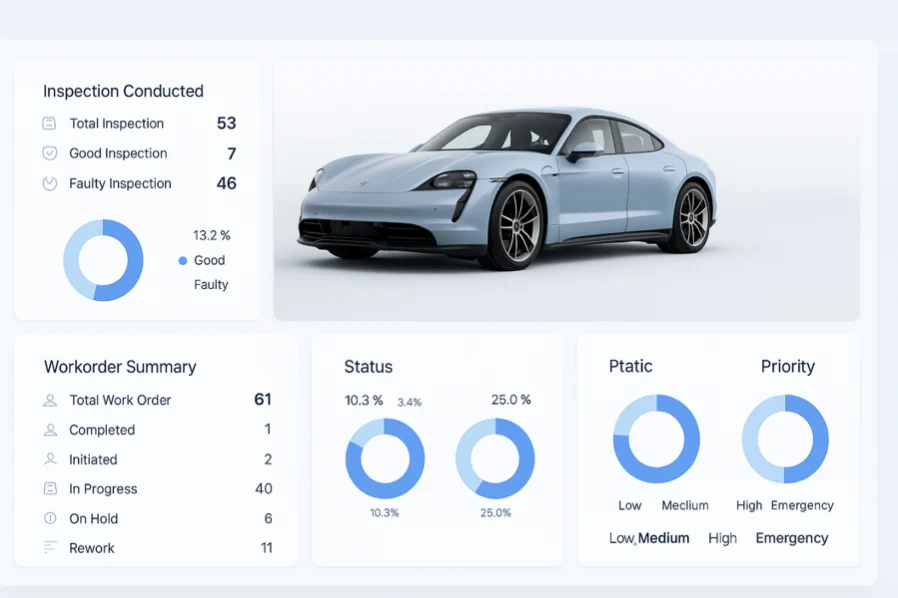Click the On Hold info icon
This screenshot has height=598, width=898.
coord(50,518)
